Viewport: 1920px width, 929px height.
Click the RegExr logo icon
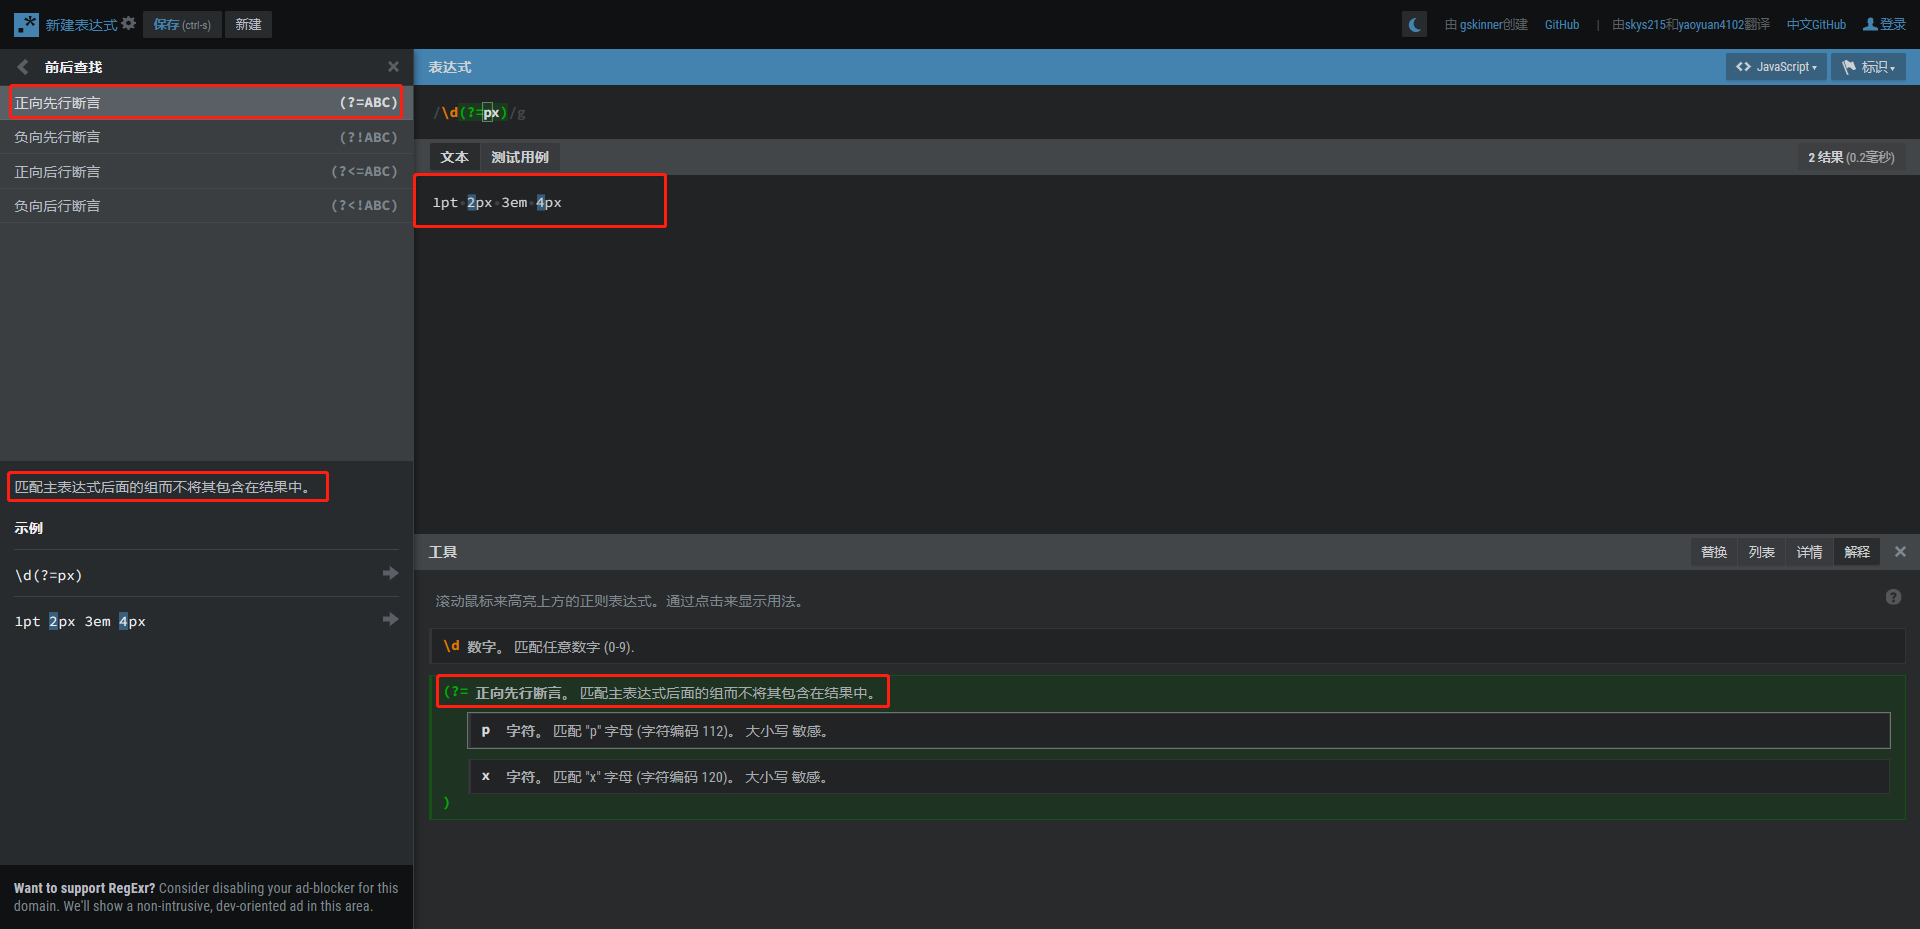click(26, 24)
